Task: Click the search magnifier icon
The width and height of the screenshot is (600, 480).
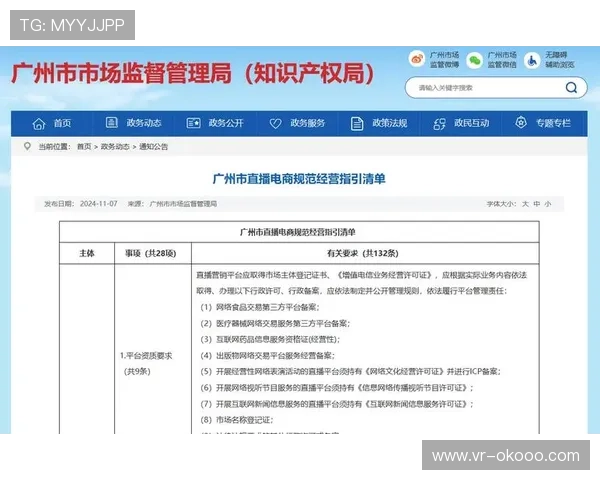Action: [571, 88]
